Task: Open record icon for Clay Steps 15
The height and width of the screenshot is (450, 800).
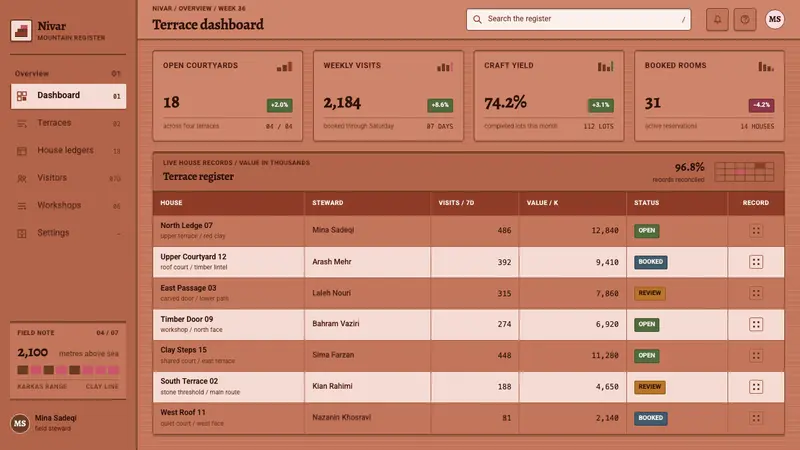Action: (x=756, y=355)
